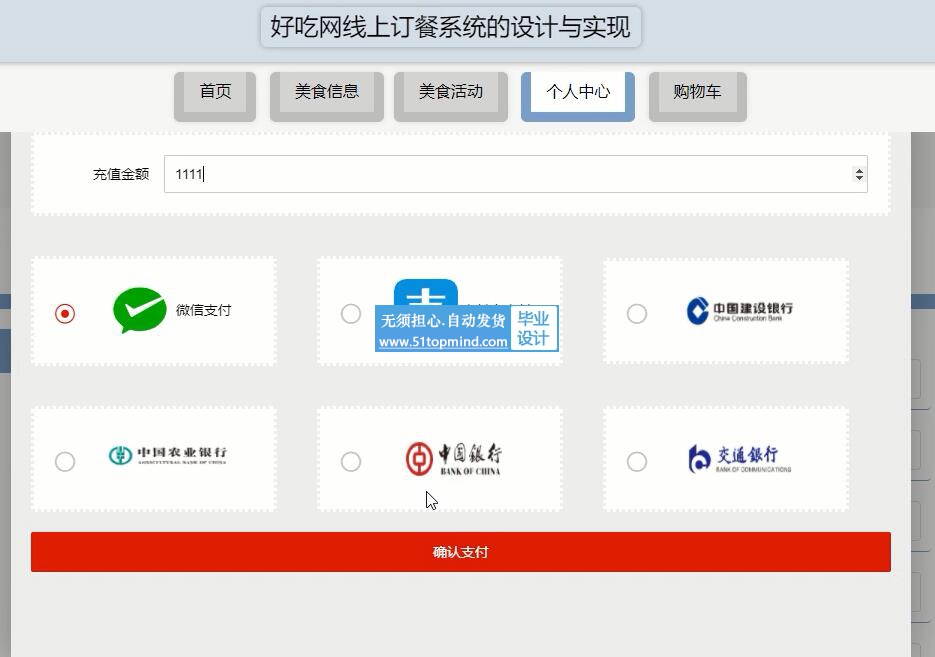Open the 首页 navigation tab
Screen dimensions: 935x657
click(215, 97)
